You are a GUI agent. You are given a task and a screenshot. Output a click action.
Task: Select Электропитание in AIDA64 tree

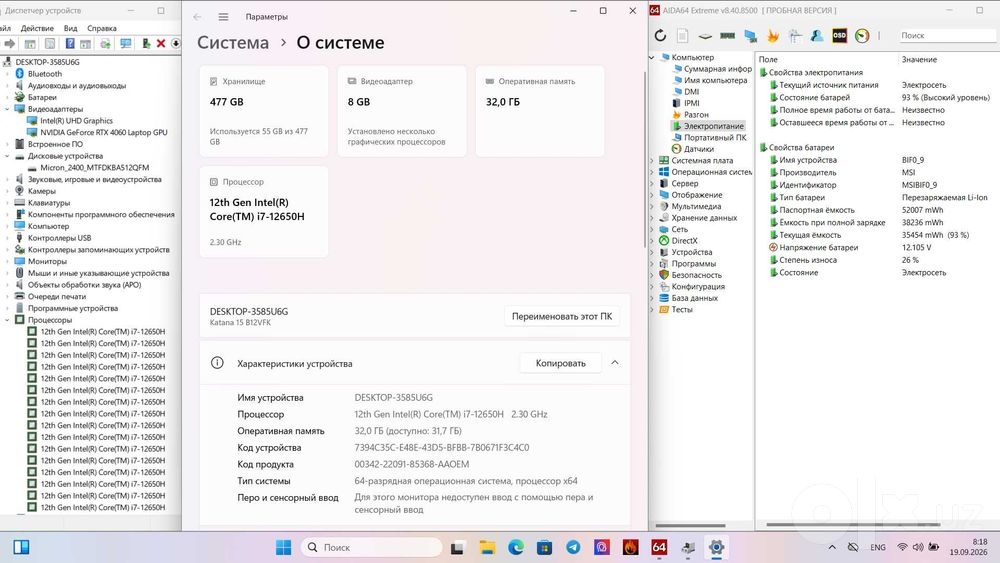[x=714, y=126]
